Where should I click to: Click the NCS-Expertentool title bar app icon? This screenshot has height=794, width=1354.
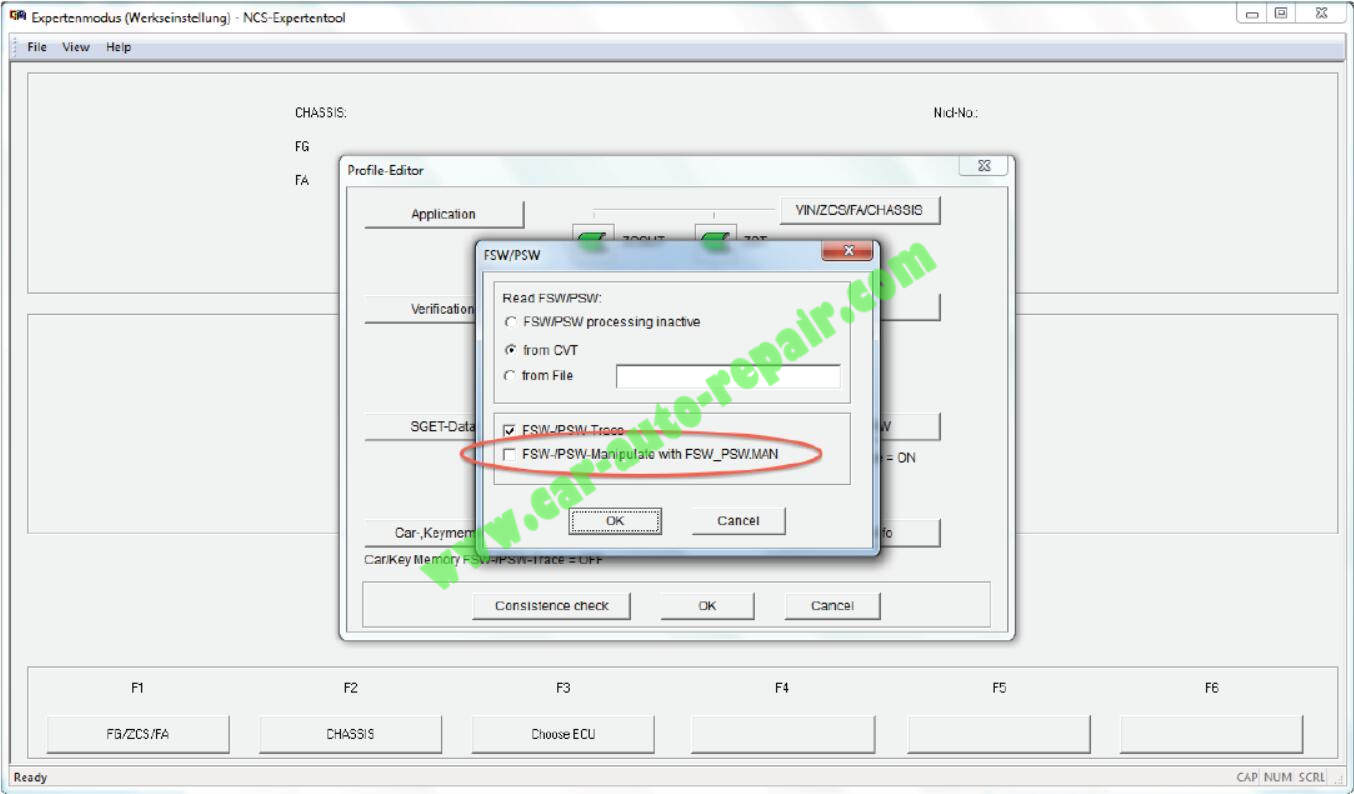17,16
